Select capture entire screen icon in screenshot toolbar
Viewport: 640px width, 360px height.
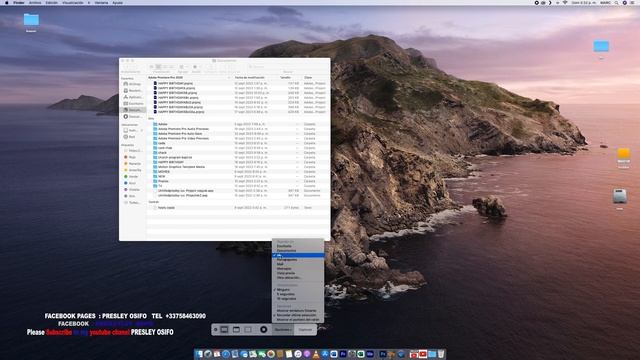(224, 329)
